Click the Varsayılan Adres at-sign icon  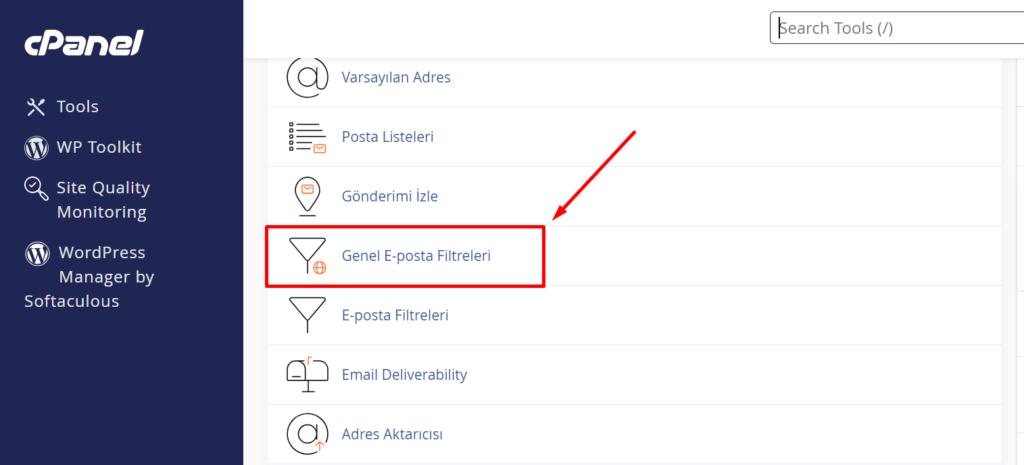point(307,78)
